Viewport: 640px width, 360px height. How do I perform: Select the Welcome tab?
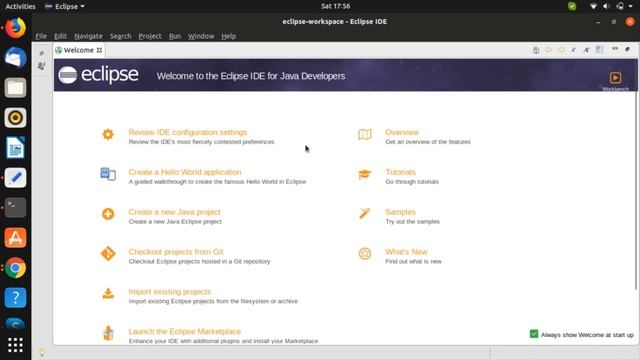click(x=79, y=50)
